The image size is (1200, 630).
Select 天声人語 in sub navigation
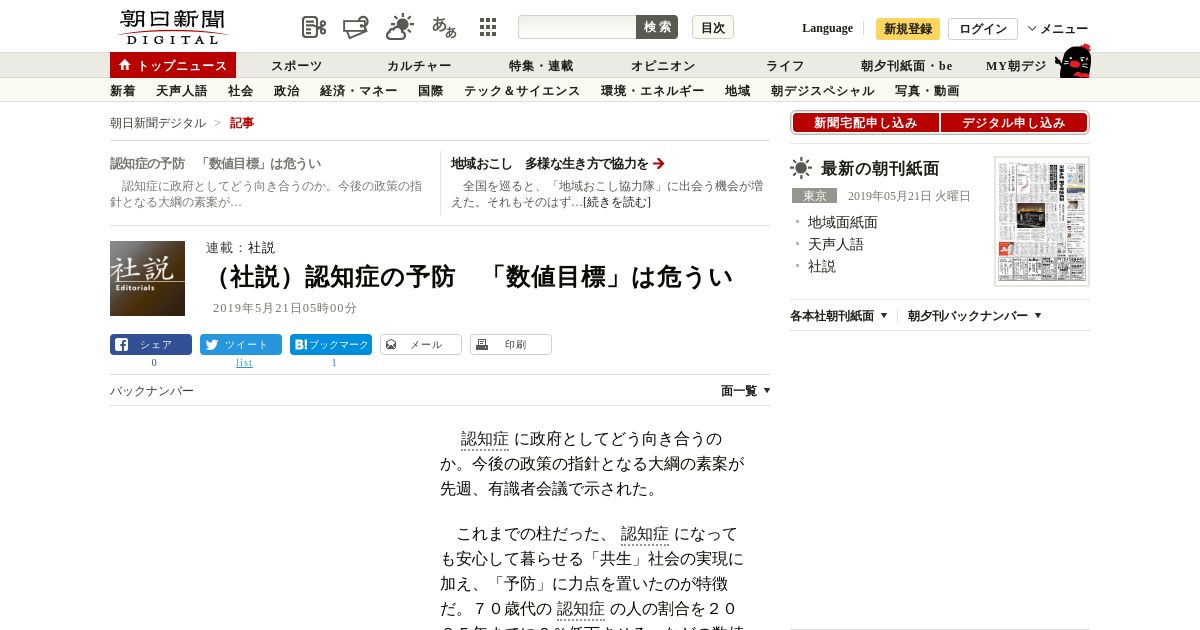point(182,91)
